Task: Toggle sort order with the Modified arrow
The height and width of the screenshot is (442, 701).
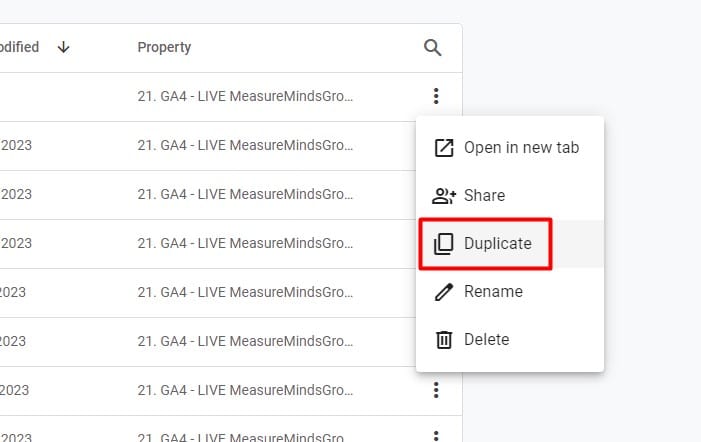Action: point(63,47)
